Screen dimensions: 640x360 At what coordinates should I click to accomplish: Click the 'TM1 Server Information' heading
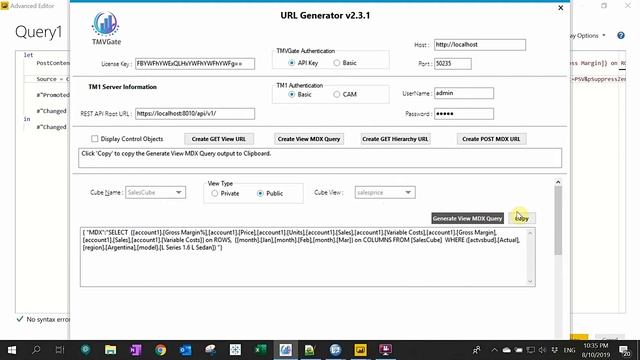[x=122, y=87]
